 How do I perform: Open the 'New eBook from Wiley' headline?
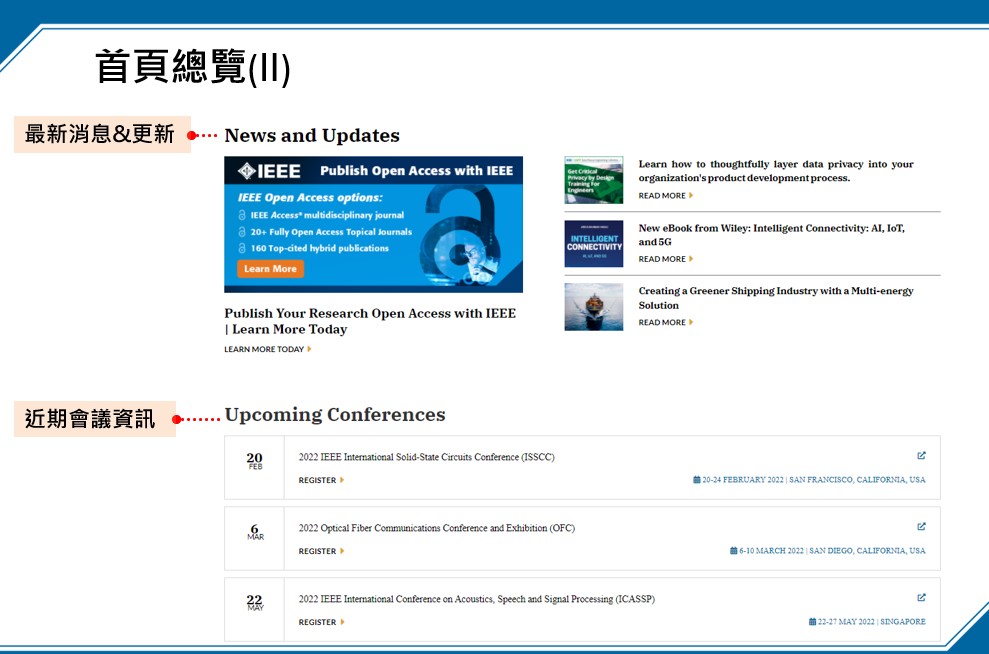[771, 235]
